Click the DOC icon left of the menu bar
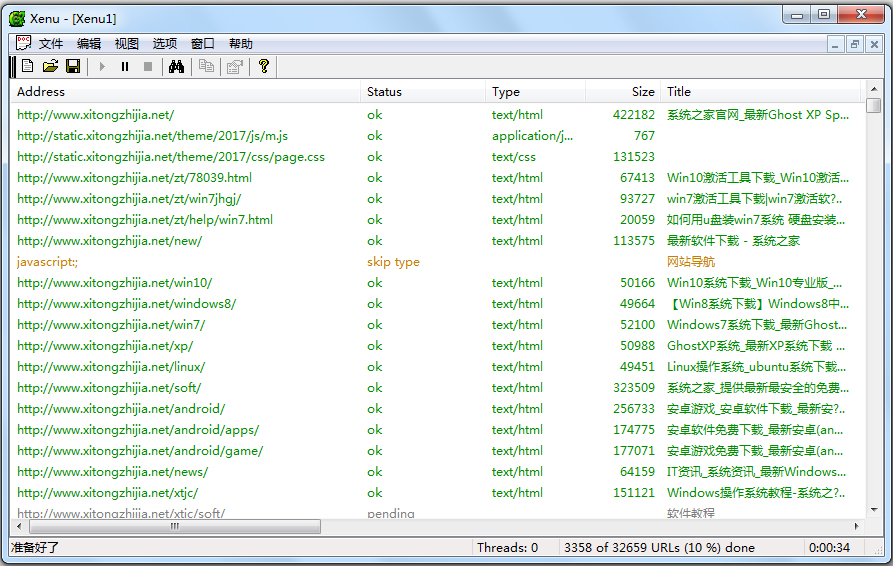Viewport: 893px width, 566px height. [x=22, y=43]
